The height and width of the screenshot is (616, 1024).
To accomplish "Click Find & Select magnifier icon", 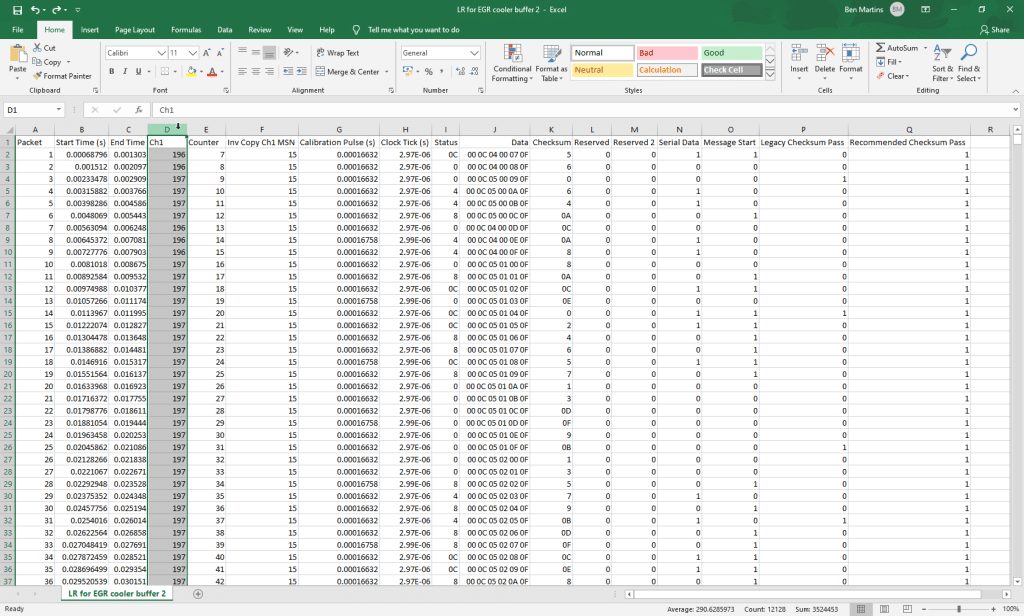I will click(x=969, y=52).
